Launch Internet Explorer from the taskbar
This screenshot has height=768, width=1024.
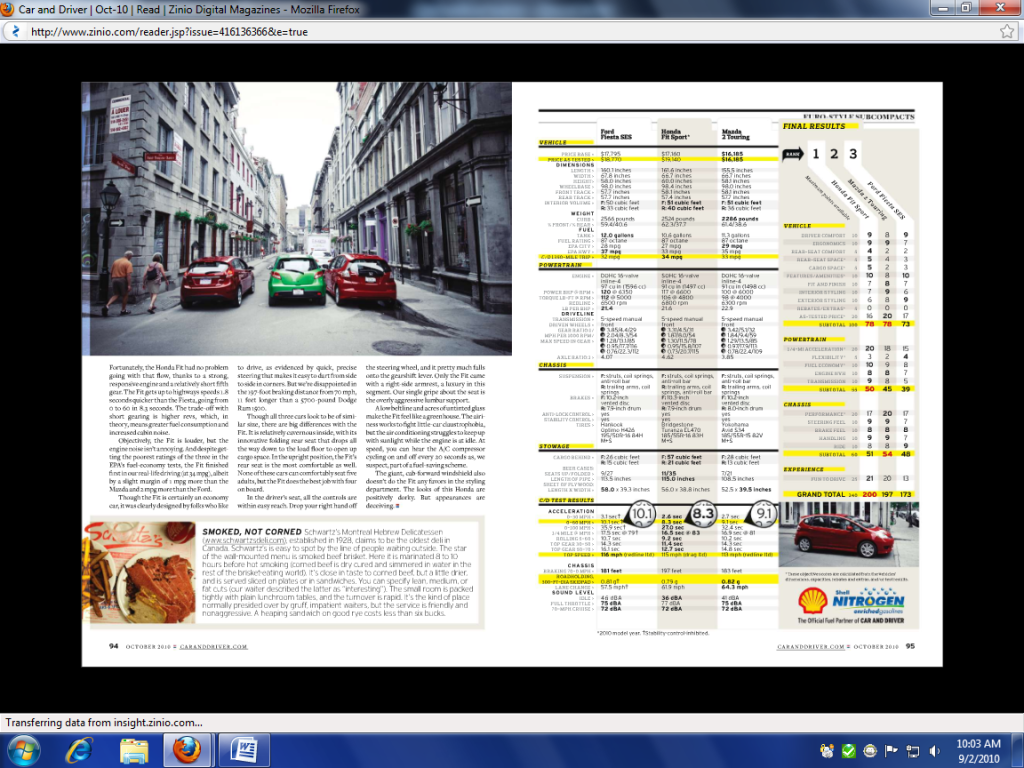click(x=79, y=750)
